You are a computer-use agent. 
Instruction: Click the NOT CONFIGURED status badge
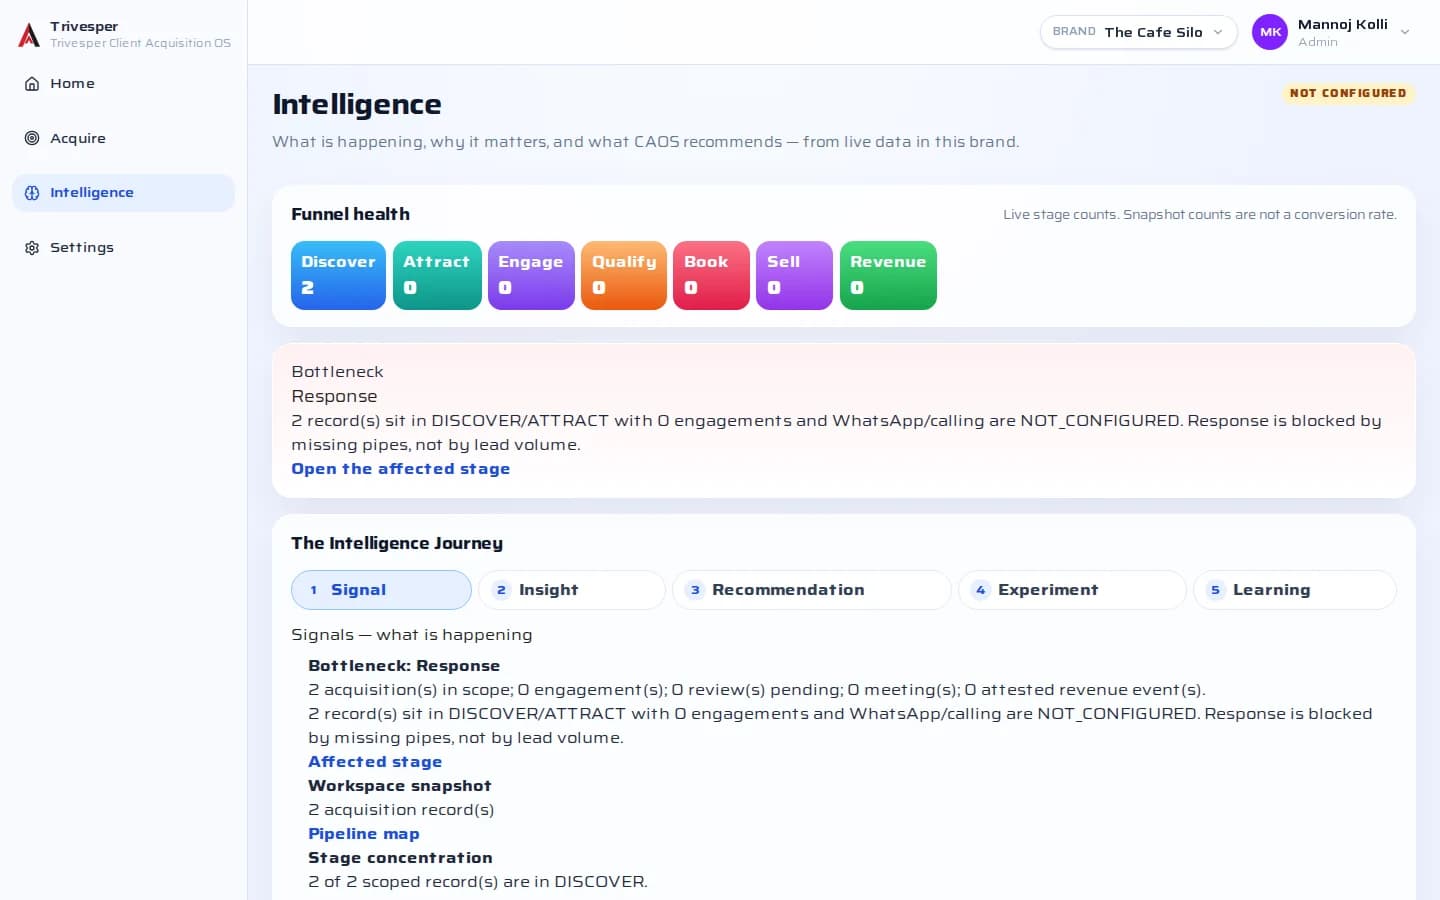tap(1348, 93)
